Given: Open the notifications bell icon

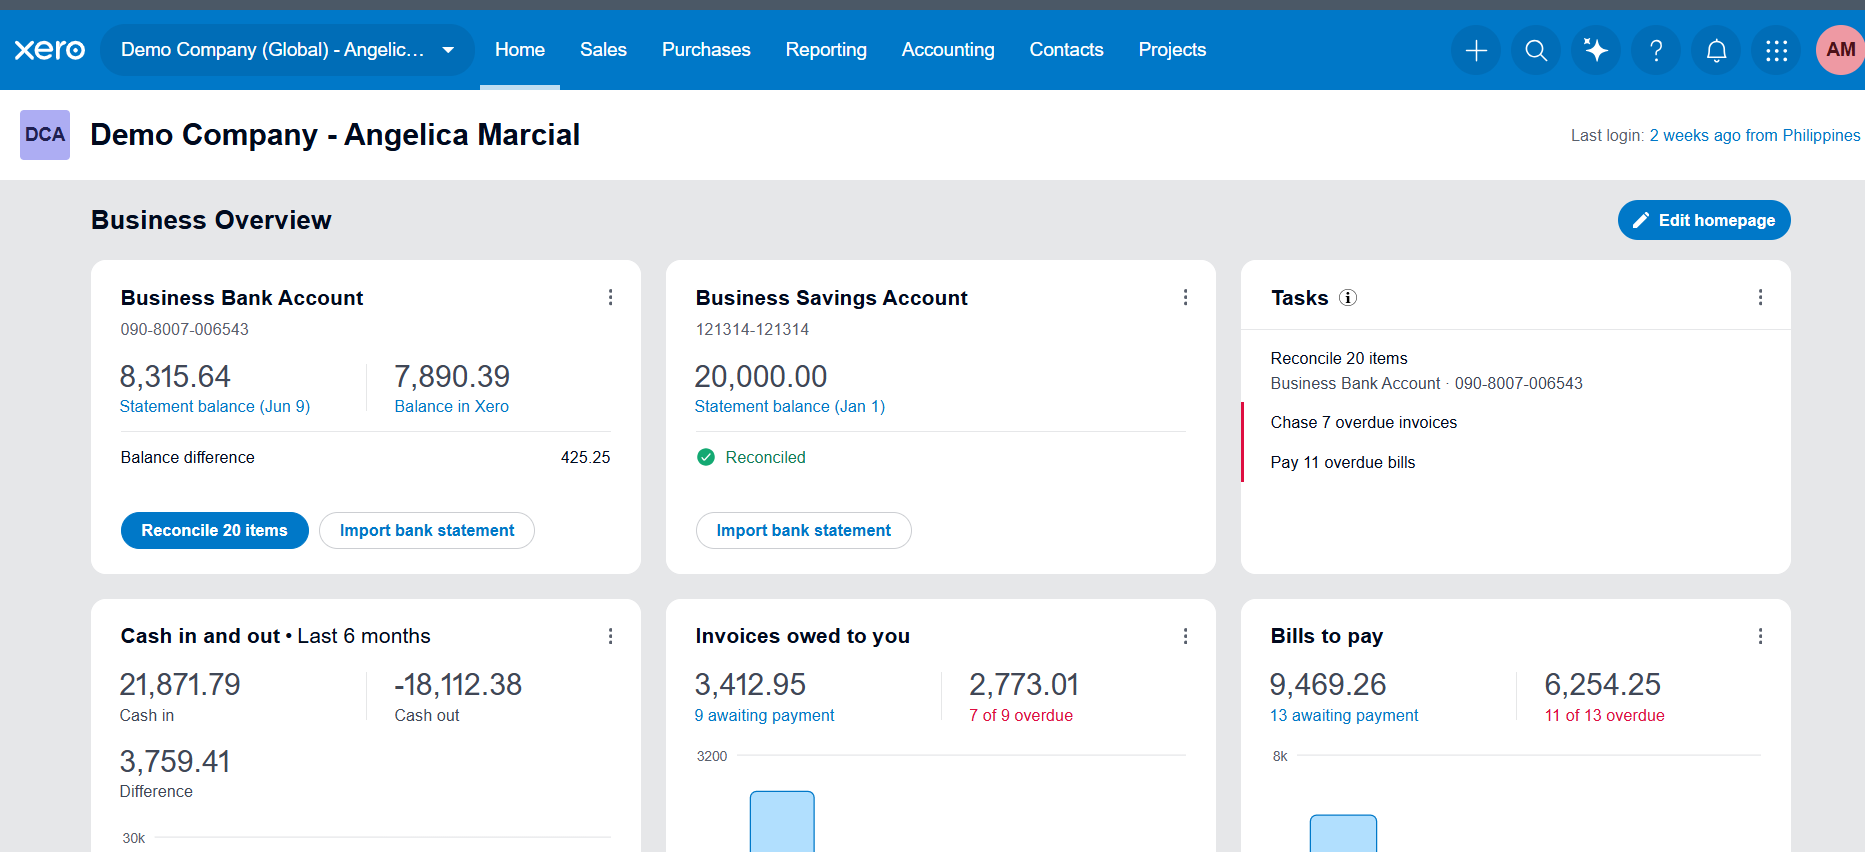Looking at the screenshot, I should coord(1716,50).
